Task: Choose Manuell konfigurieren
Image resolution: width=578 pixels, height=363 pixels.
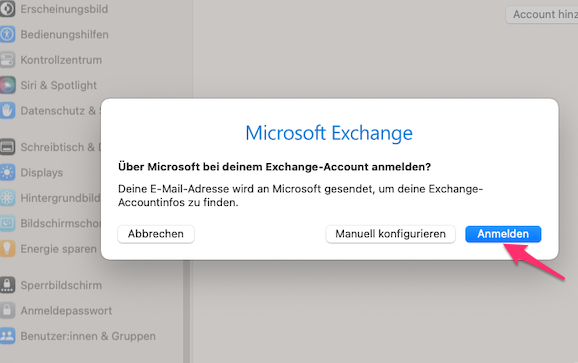Action: [x=390, y=234]
